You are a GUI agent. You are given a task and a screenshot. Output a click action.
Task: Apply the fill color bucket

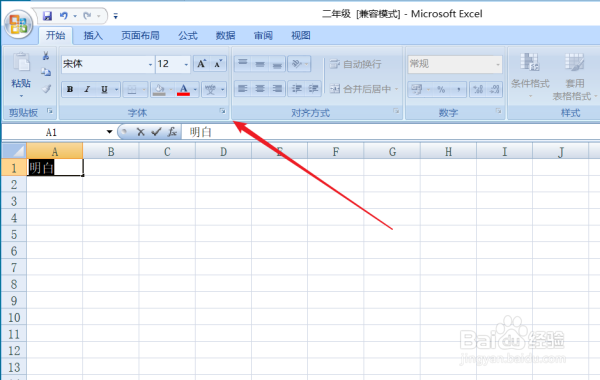click(159, 90)
